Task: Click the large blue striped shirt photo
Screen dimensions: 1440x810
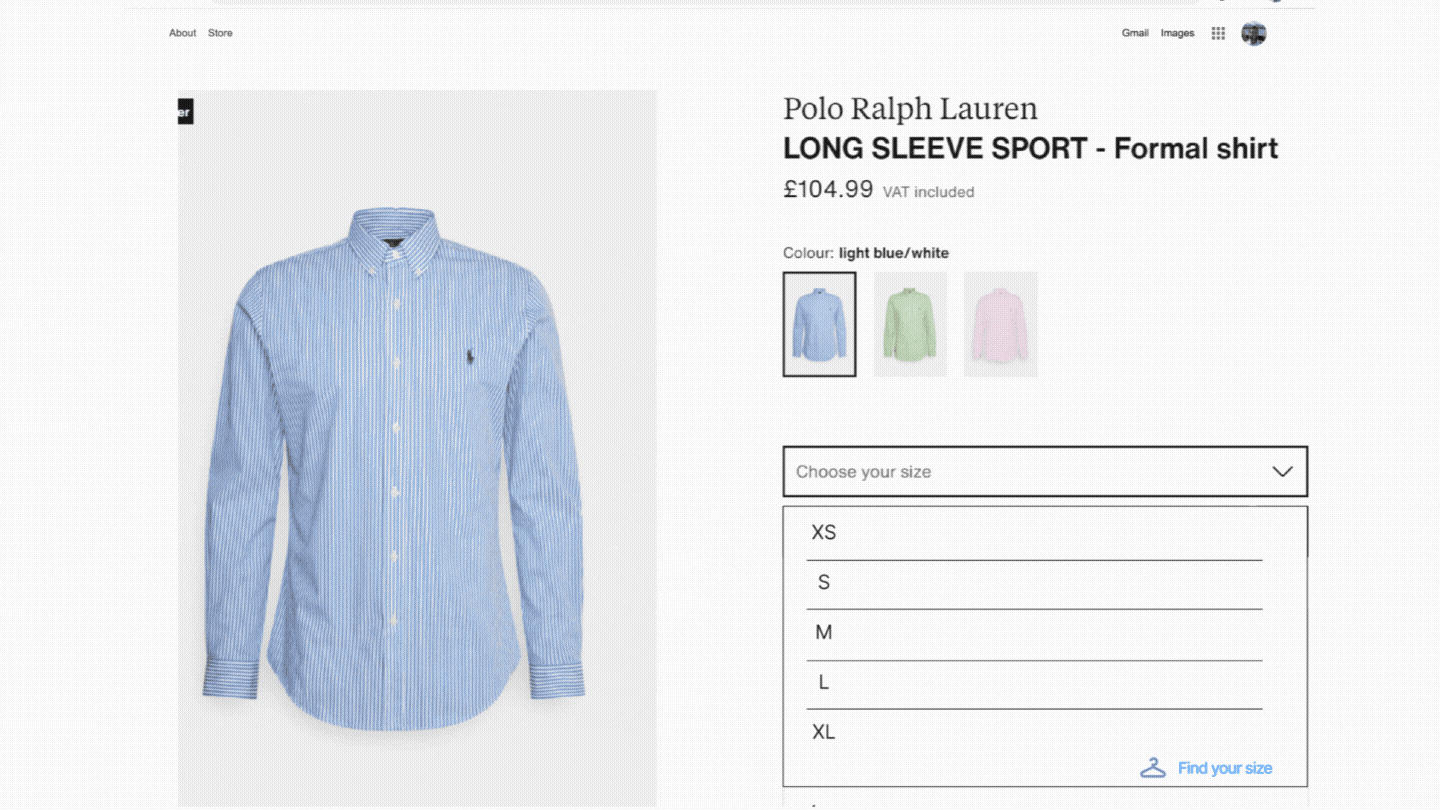Action: click(x=417, y=448)
